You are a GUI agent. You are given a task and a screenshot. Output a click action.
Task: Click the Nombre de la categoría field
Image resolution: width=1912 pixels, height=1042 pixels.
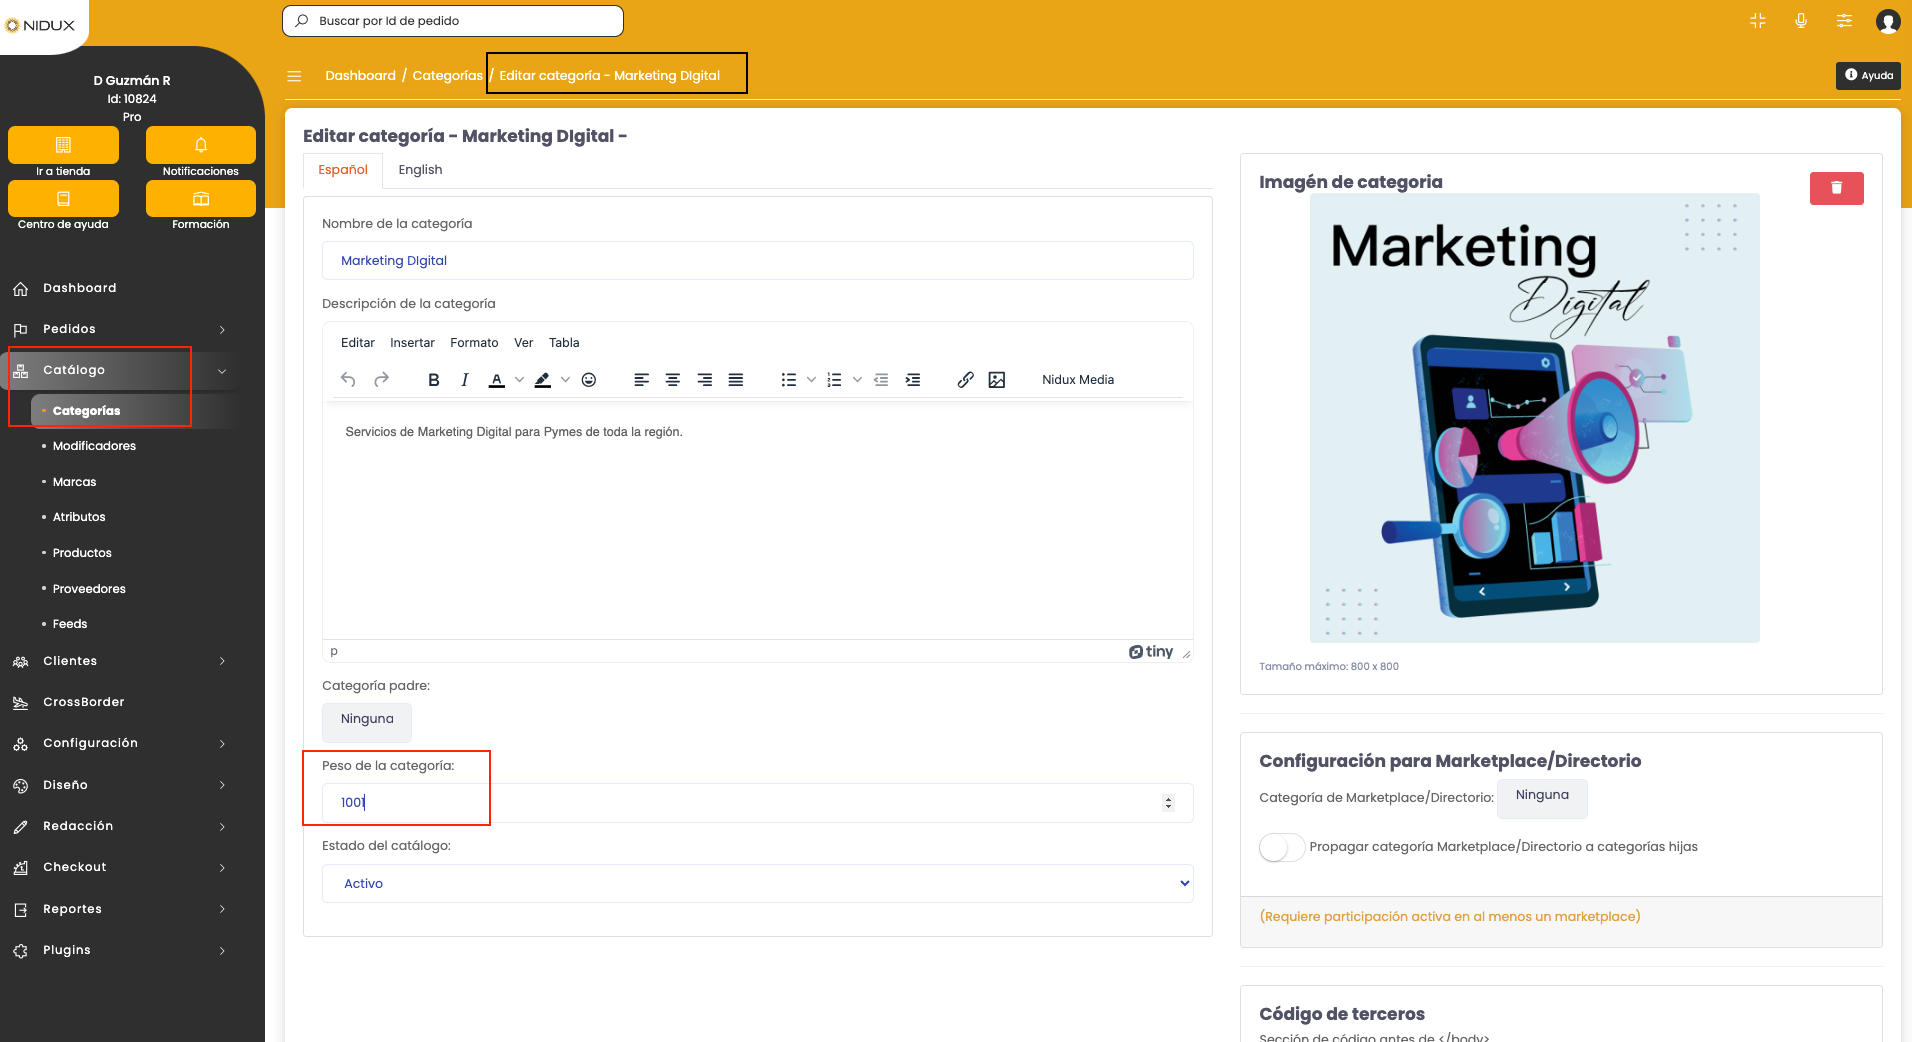pyautogui.click(x=757, y=261)
